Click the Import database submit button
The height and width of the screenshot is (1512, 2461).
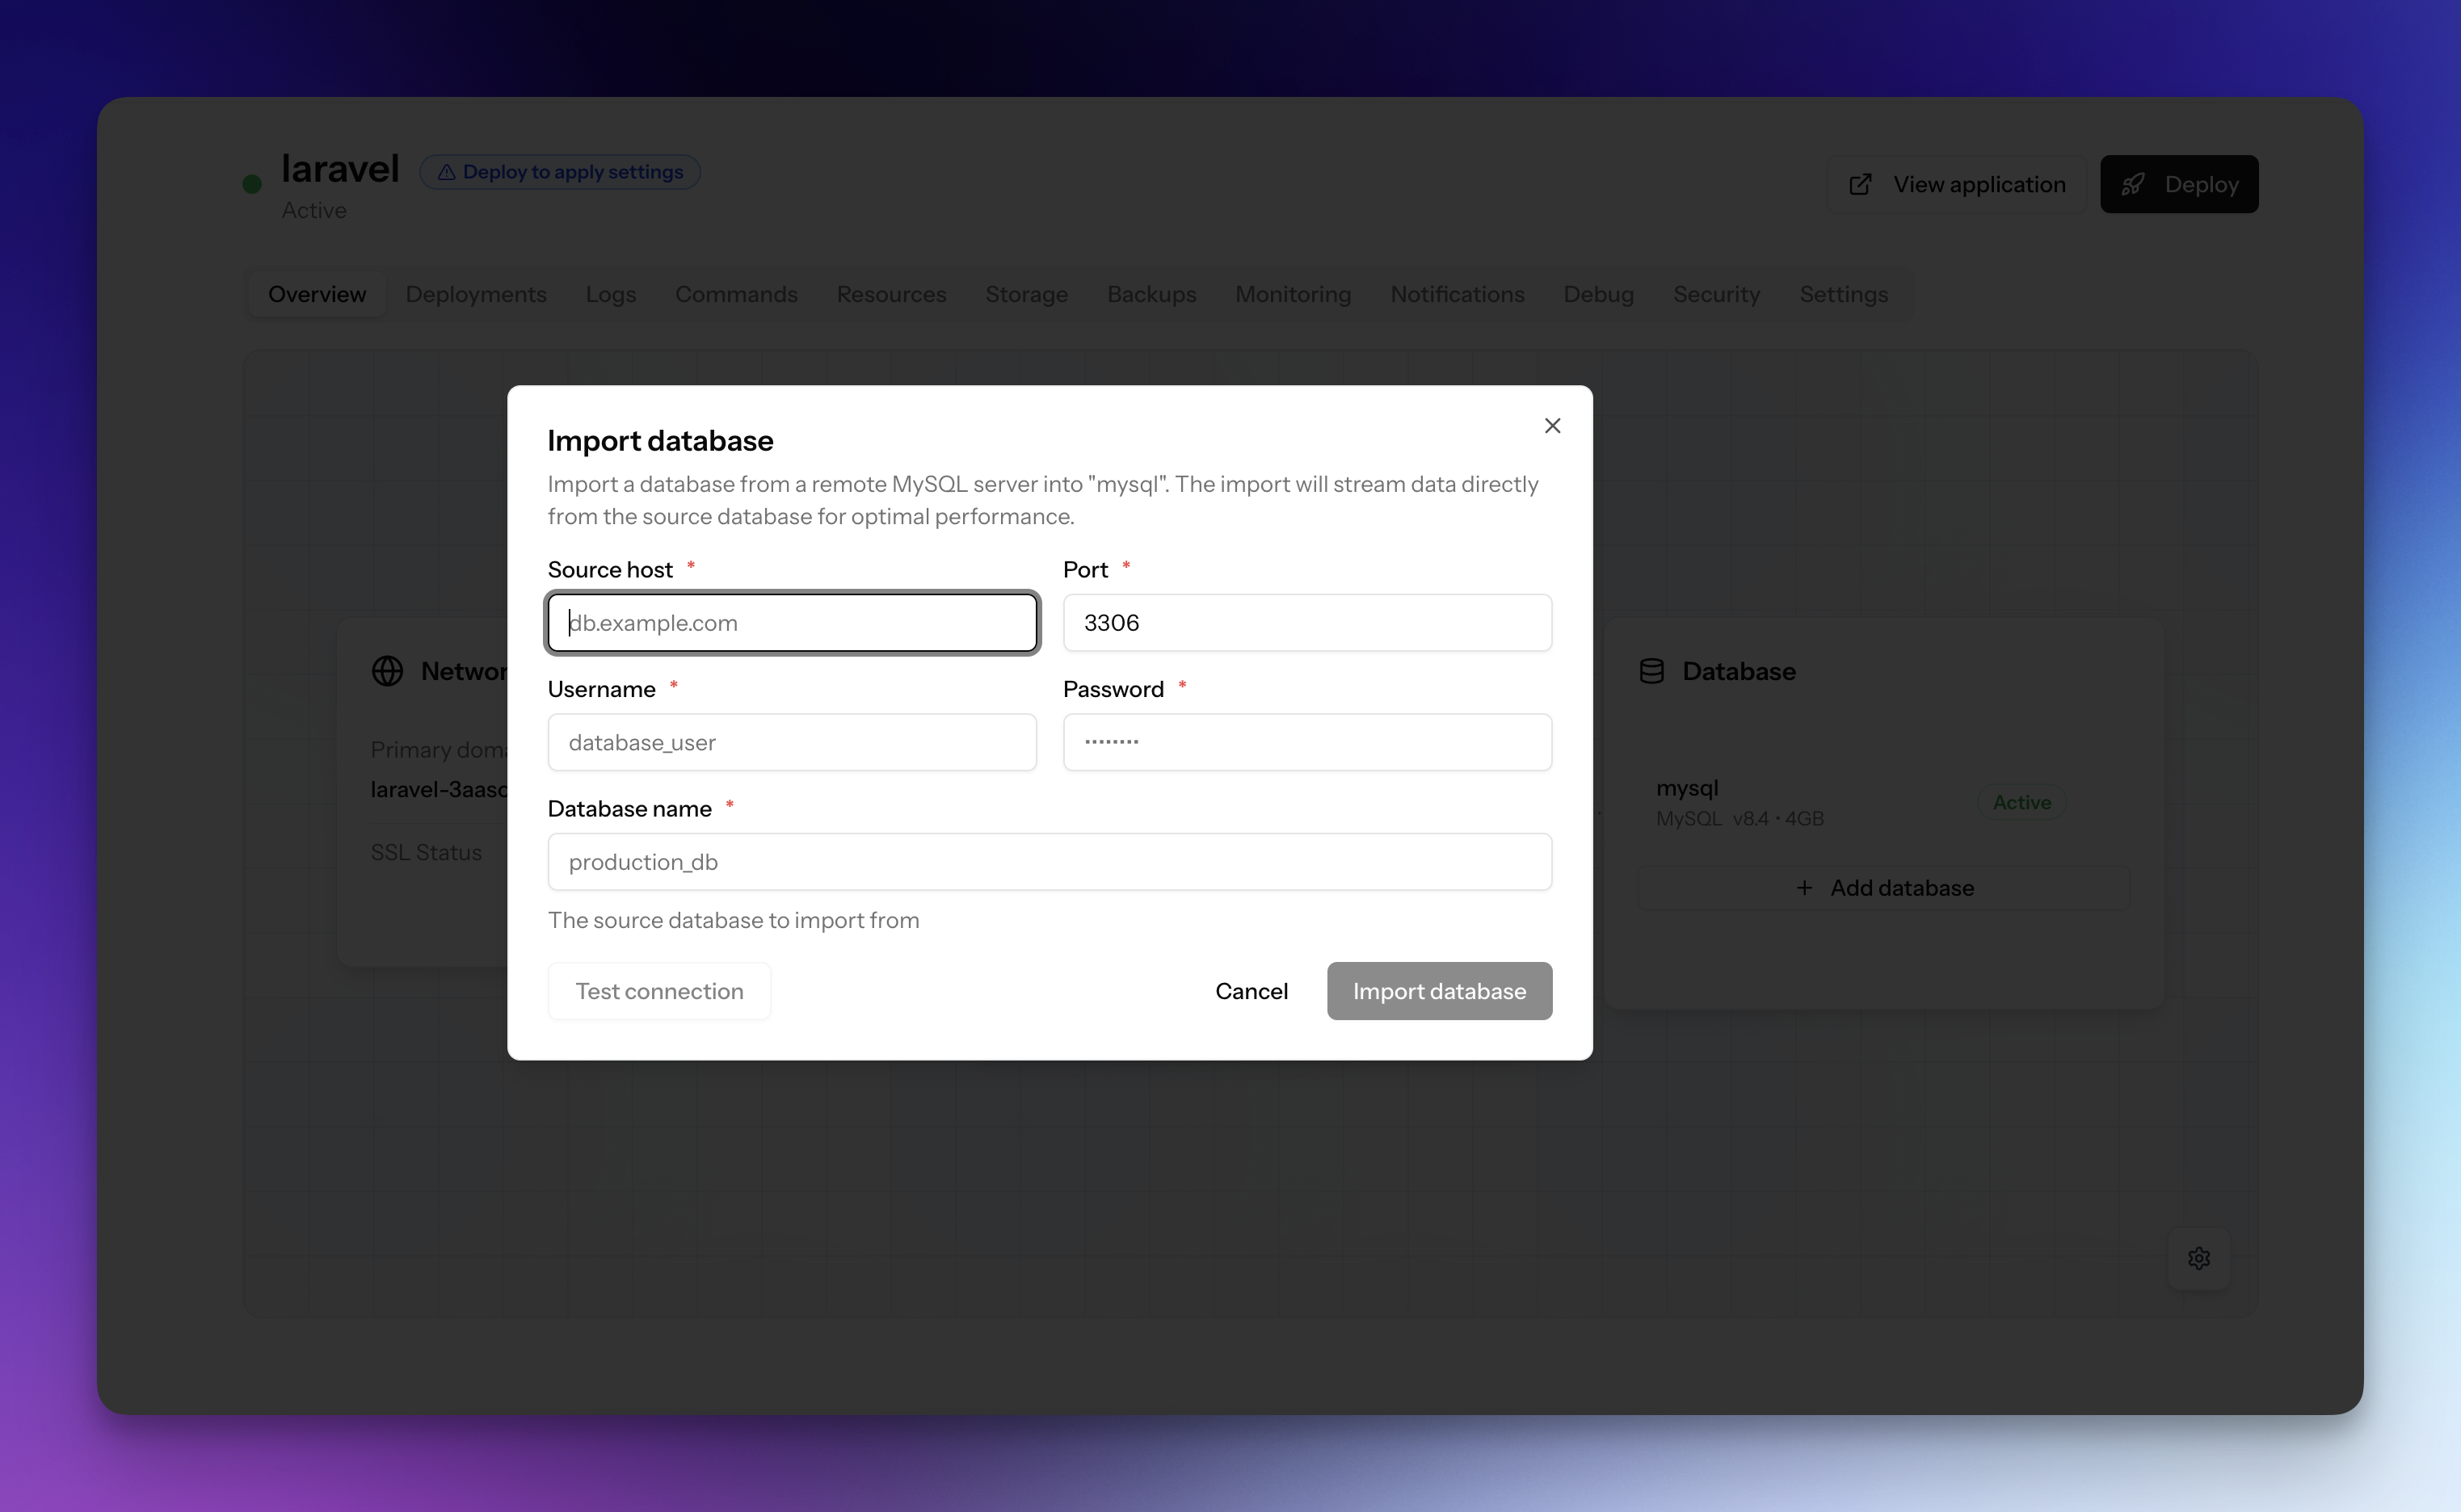1439,991
